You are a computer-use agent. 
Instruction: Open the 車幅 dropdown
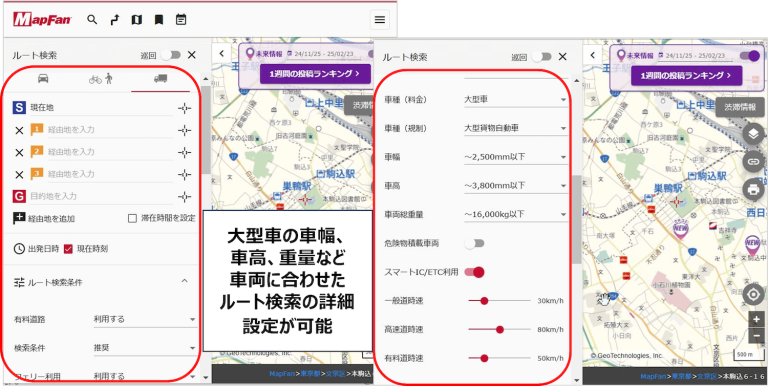pos(516,157)
